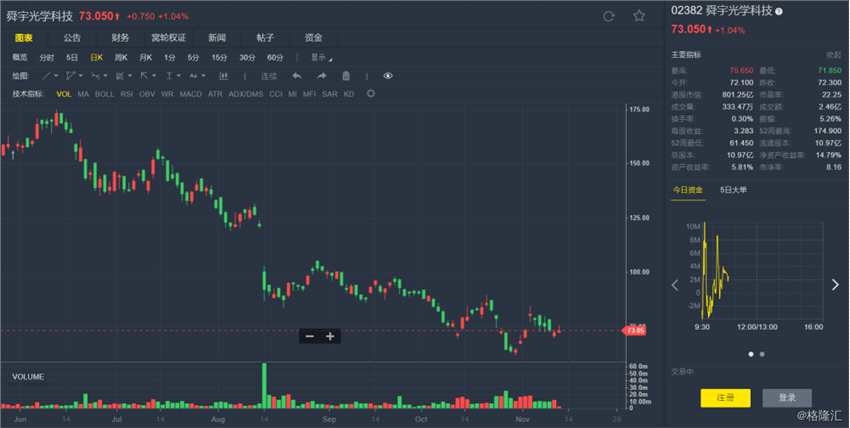Screen dimensions: 850x428
Task: Switch to the 图表 chart tab
Action: (24, 38)
